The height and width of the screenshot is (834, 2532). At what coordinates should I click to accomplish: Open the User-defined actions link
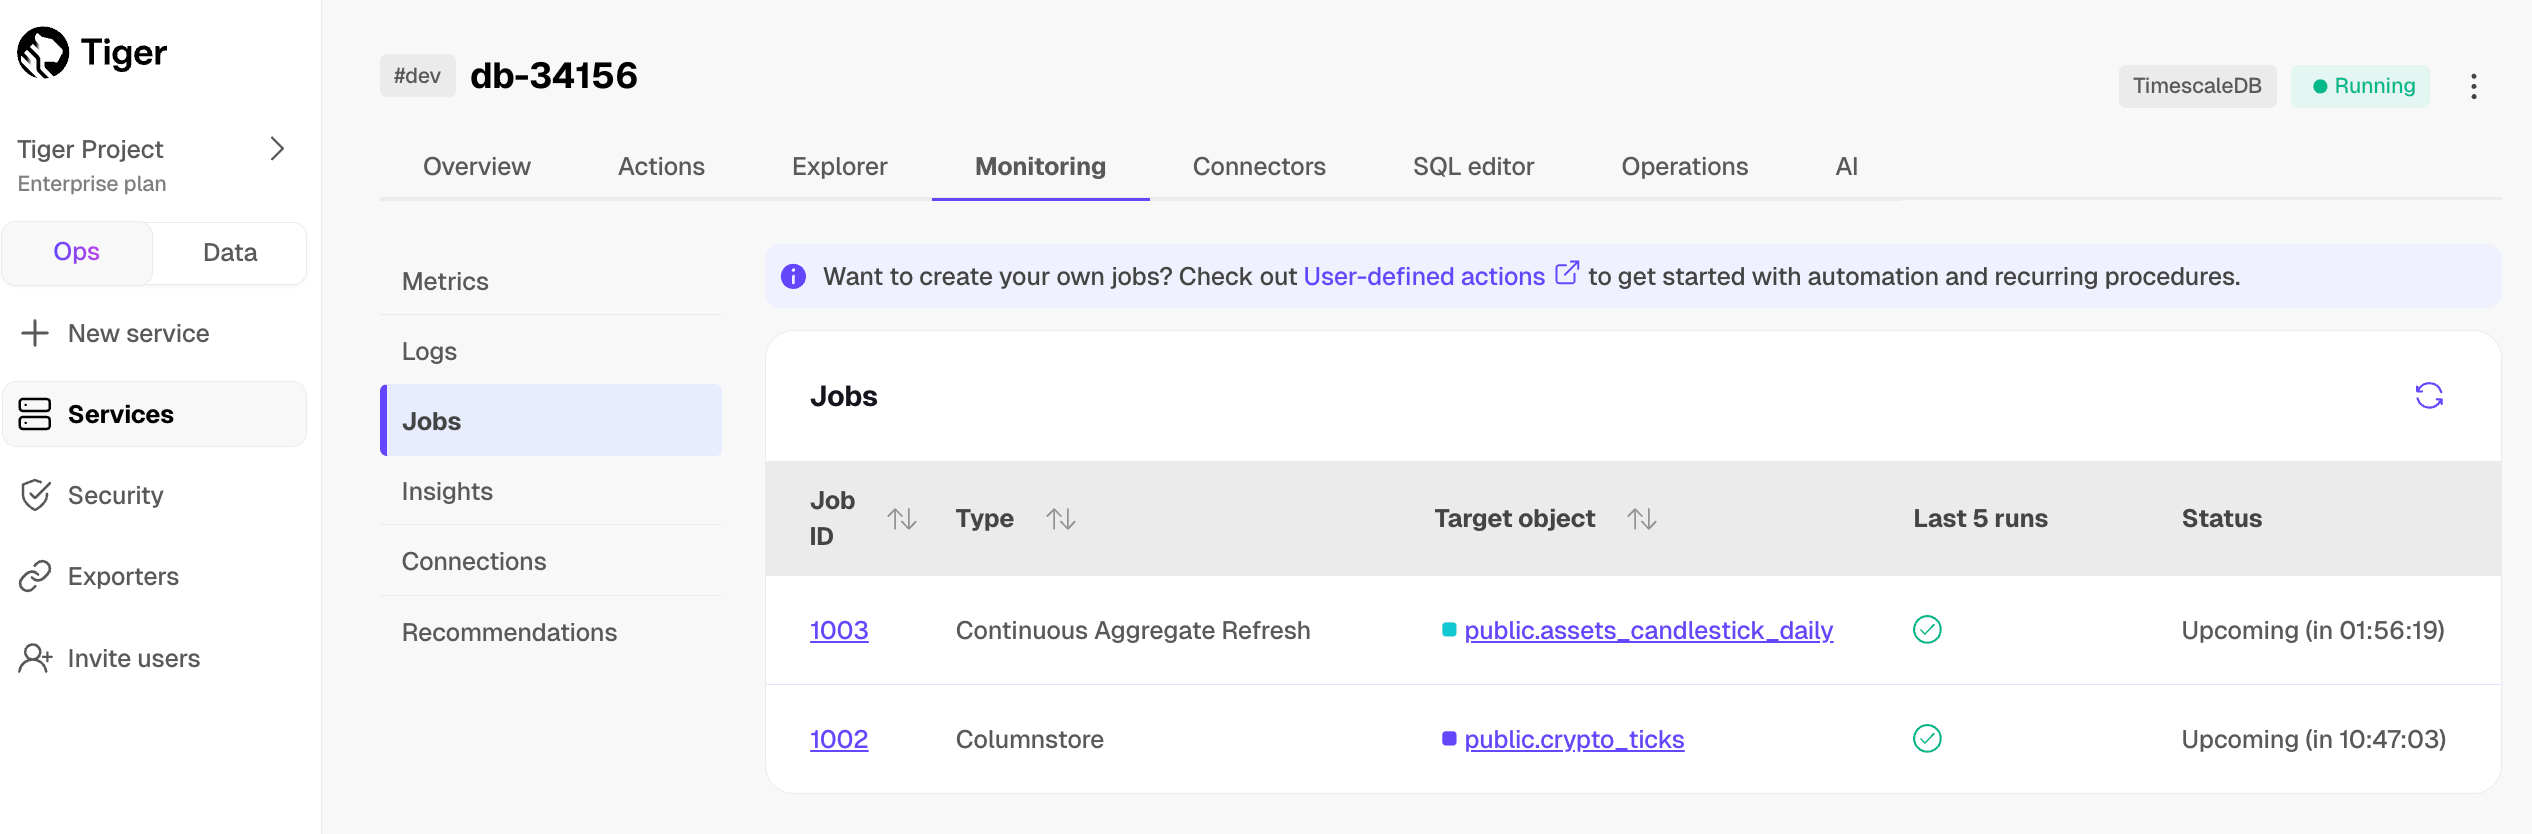1423,276
